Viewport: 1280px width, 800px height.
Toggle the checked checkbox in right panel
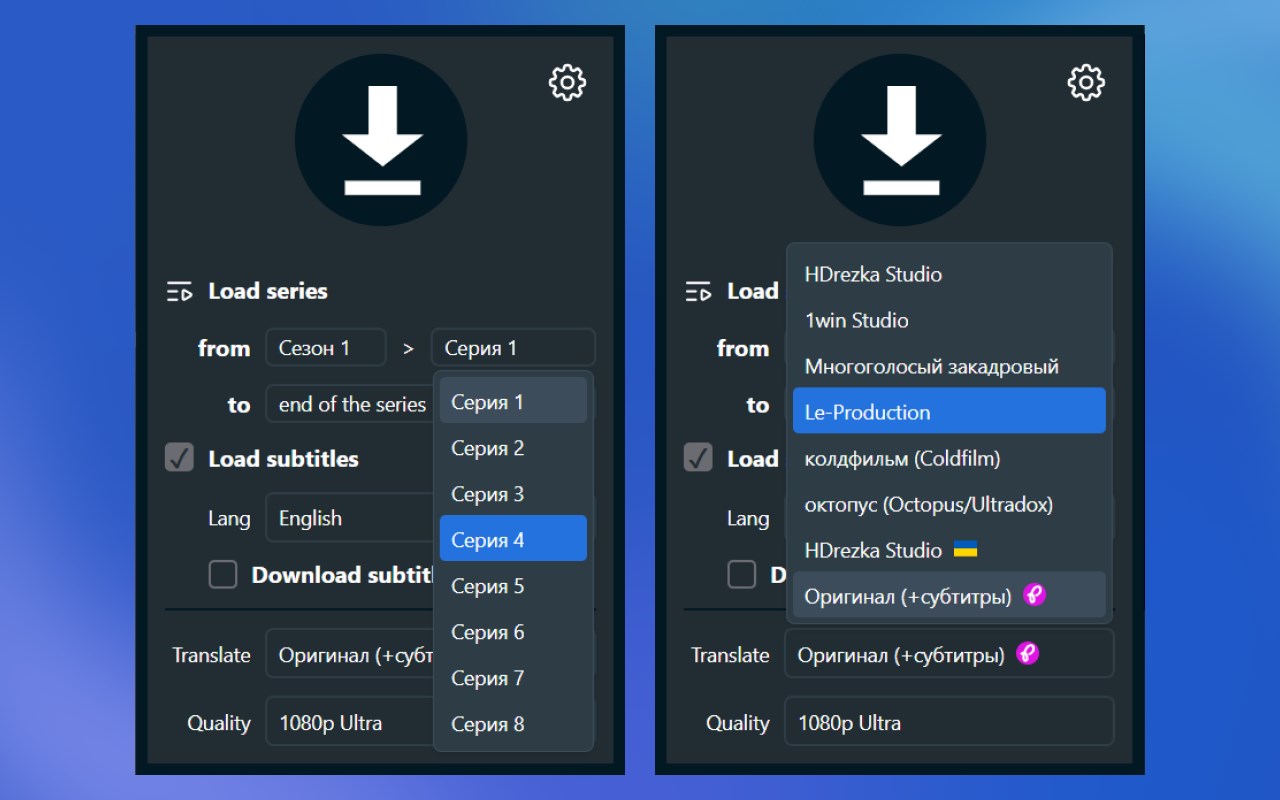[698, 459]
